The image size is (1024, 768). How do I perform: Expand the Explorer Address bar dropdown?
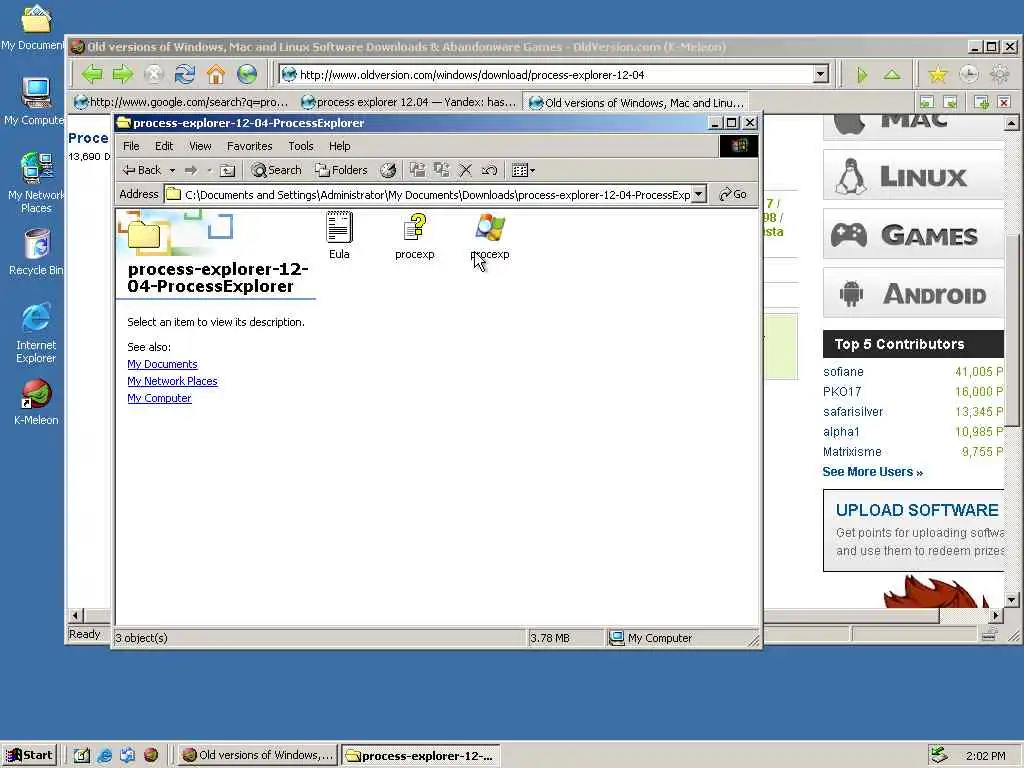pyautogui.click(x=699, y=194)
